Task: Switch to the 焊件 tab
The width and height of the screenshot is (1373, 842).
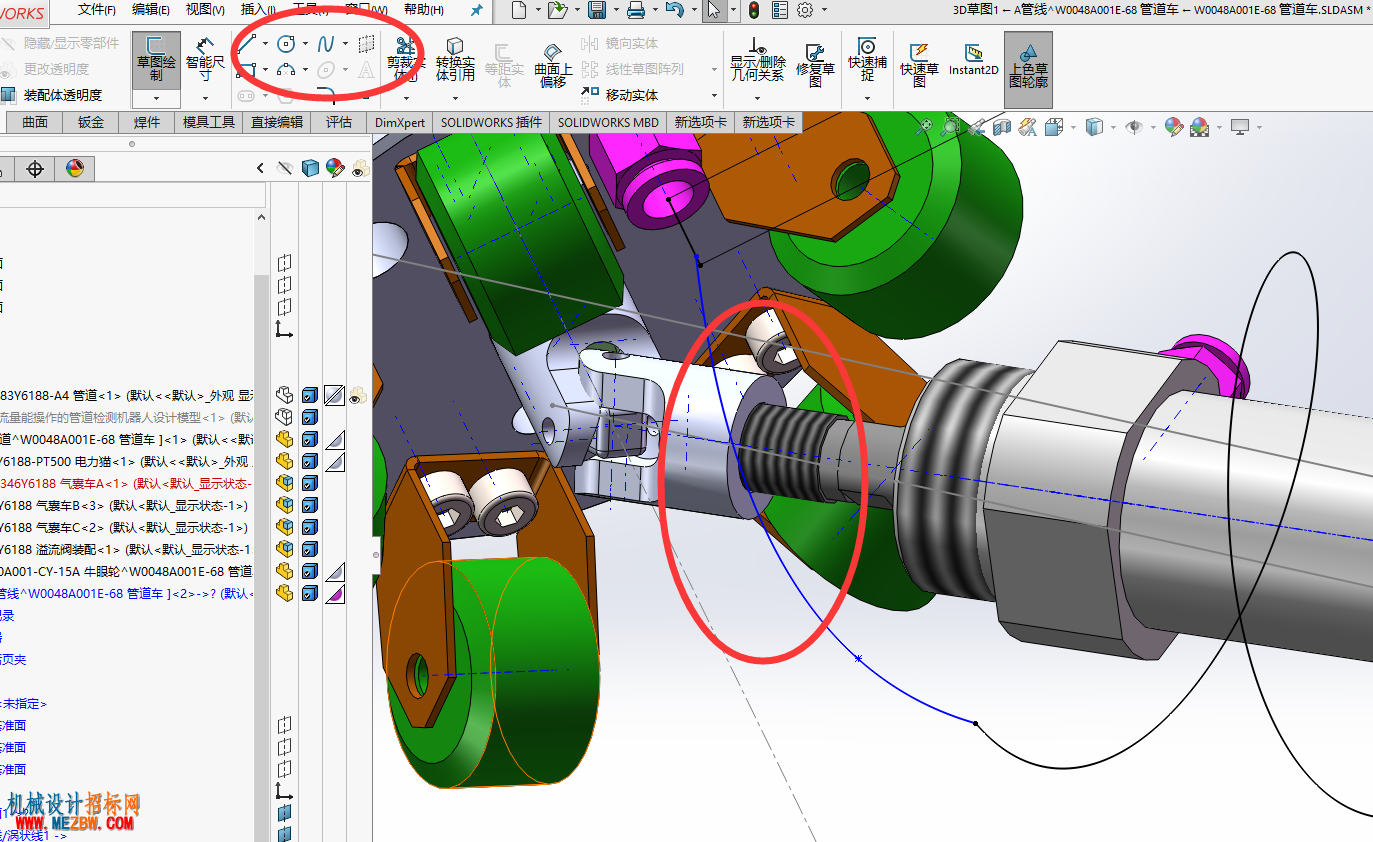Action: pyautogui.click(x=147, y=122)
